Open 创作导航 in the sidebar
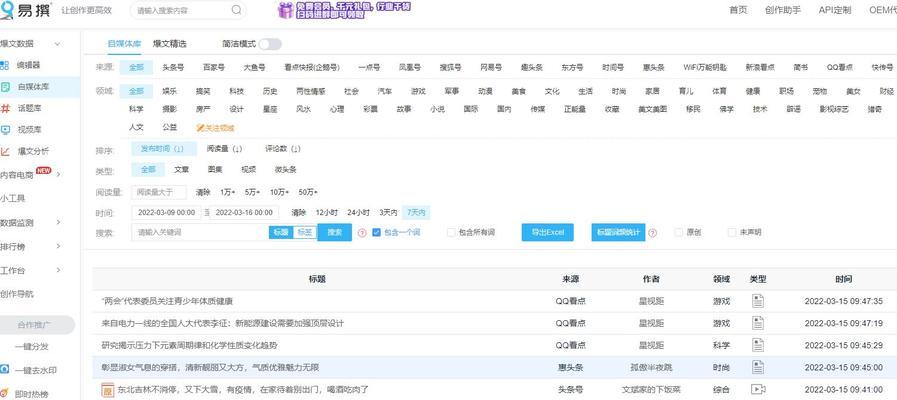Viewport: 897px width, 400px height. [17, 294]
